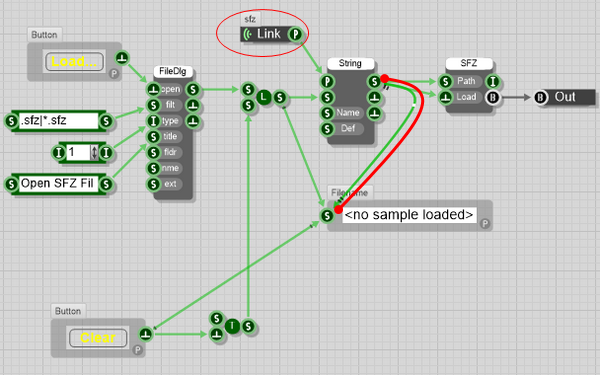Click the <no sample loaded> filename field

[x=409, y=215]
